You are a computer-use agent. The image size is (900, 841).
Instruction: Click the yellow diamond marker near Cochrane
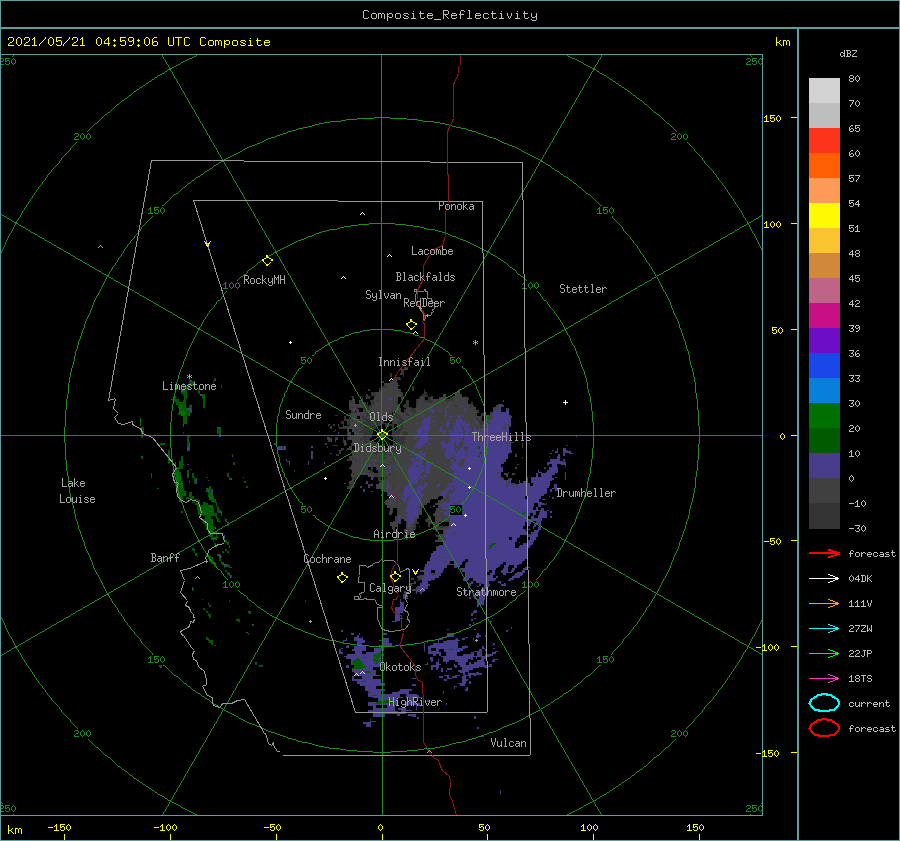342,578
